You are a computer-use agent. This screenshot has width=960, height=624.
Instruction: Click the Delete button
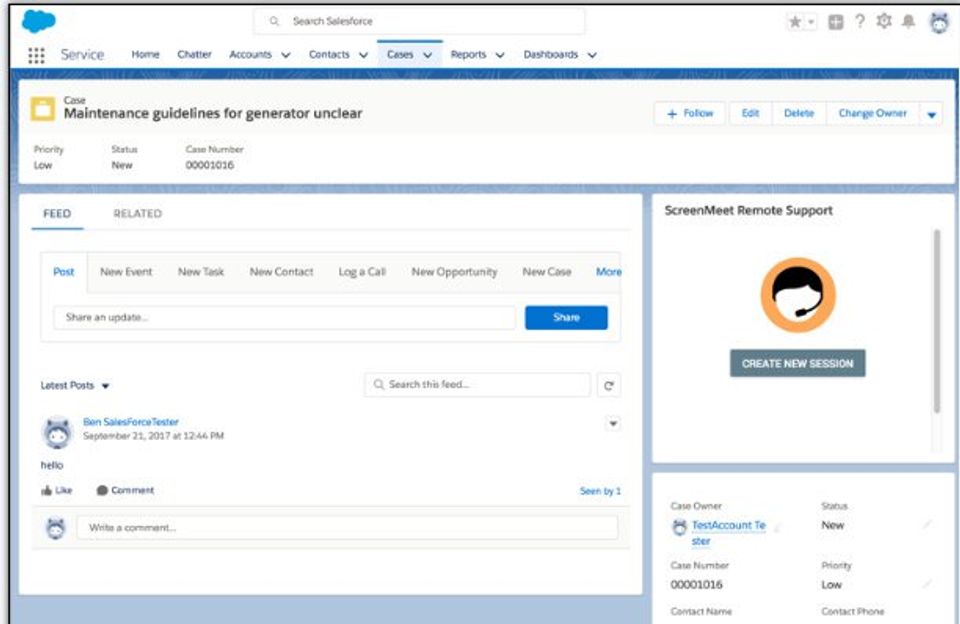pos(799,113)
